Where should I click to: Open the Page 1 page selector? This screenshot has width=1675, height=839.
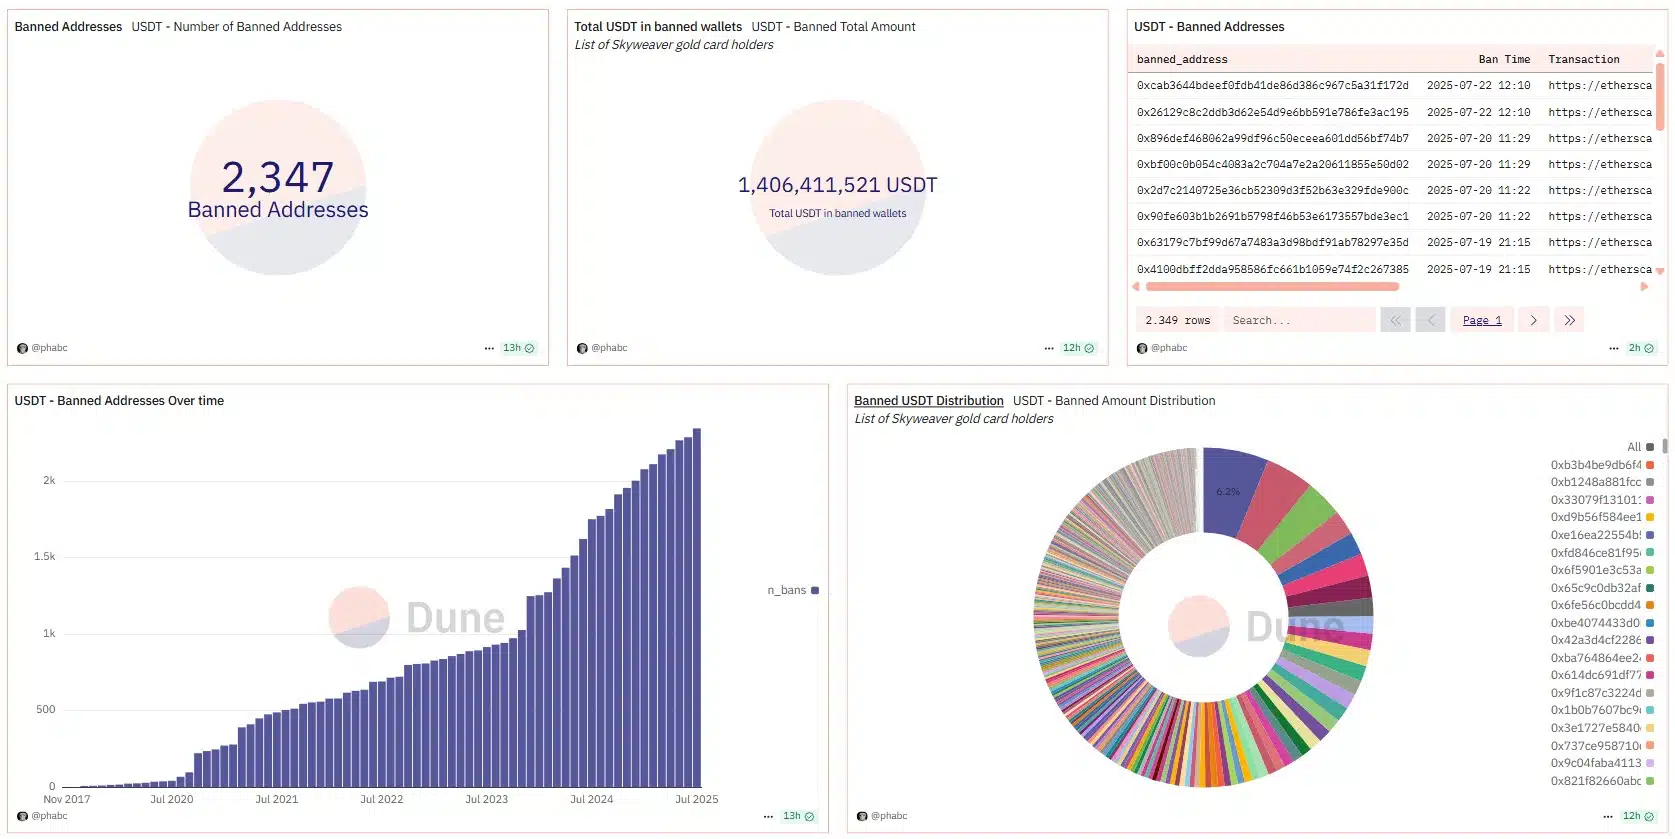[1482, 321]
